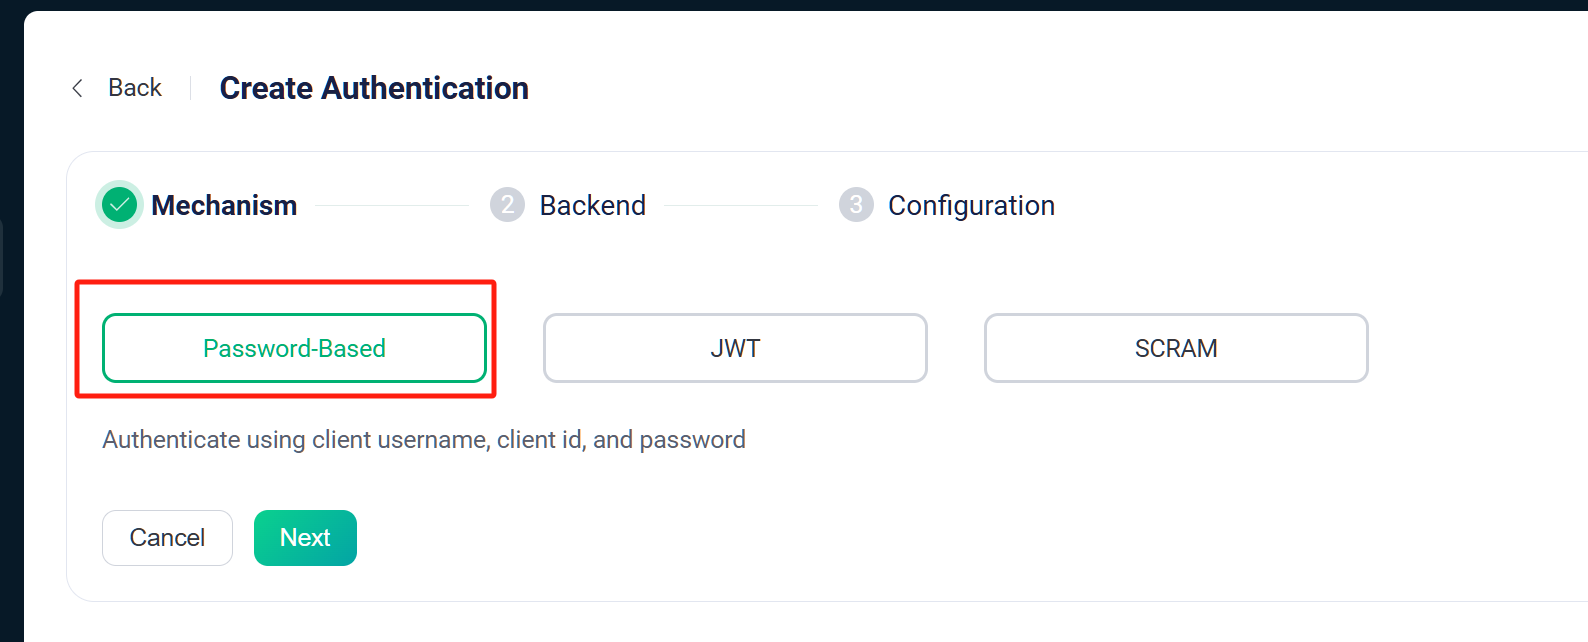Click the connector line between Backend and Configuration
The image size is (1588, 642).
pos(741,205)
